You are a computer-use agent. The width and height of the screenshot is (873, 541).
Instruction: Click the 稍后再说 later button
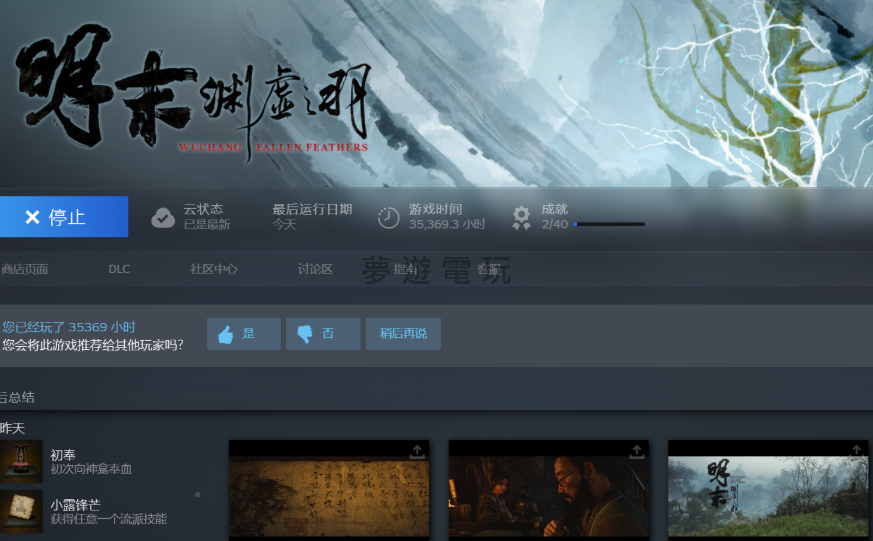(403, 334)
